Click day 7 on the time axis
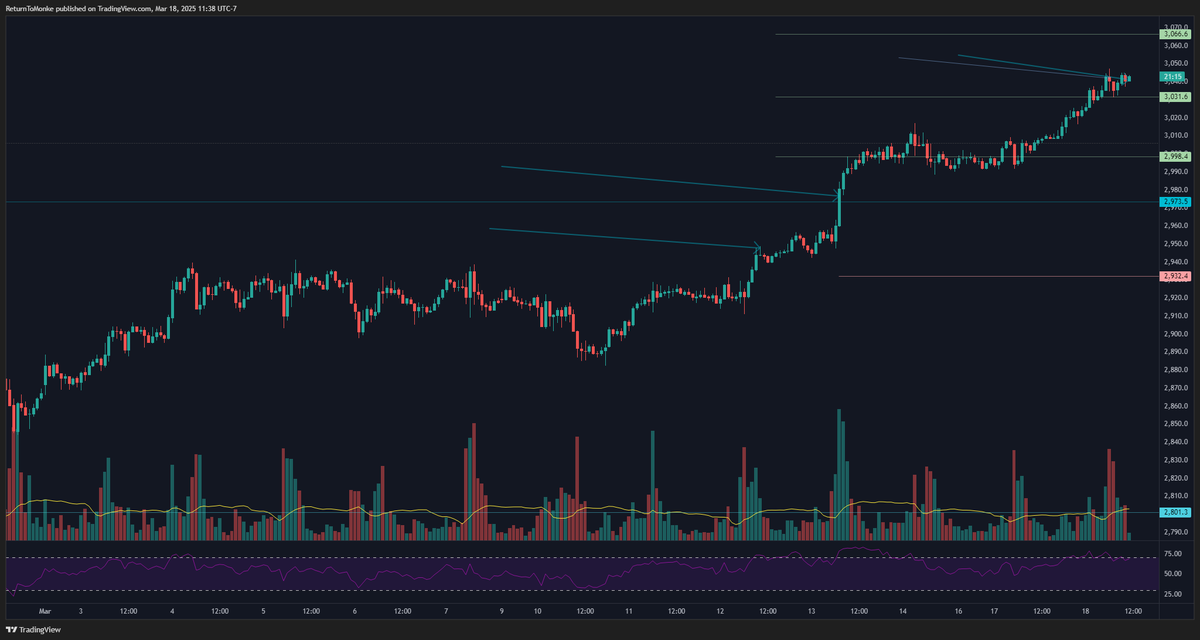Image resolution: width=1200 pixels, height=640 pixels. (x=446, y=610)
